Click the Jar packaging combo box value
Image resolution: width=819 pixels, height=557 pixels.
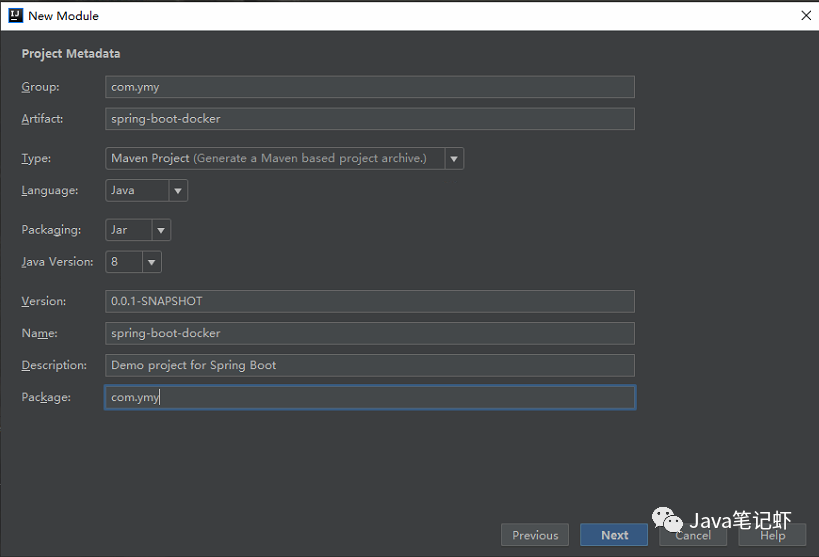click(x=119, y=230)
